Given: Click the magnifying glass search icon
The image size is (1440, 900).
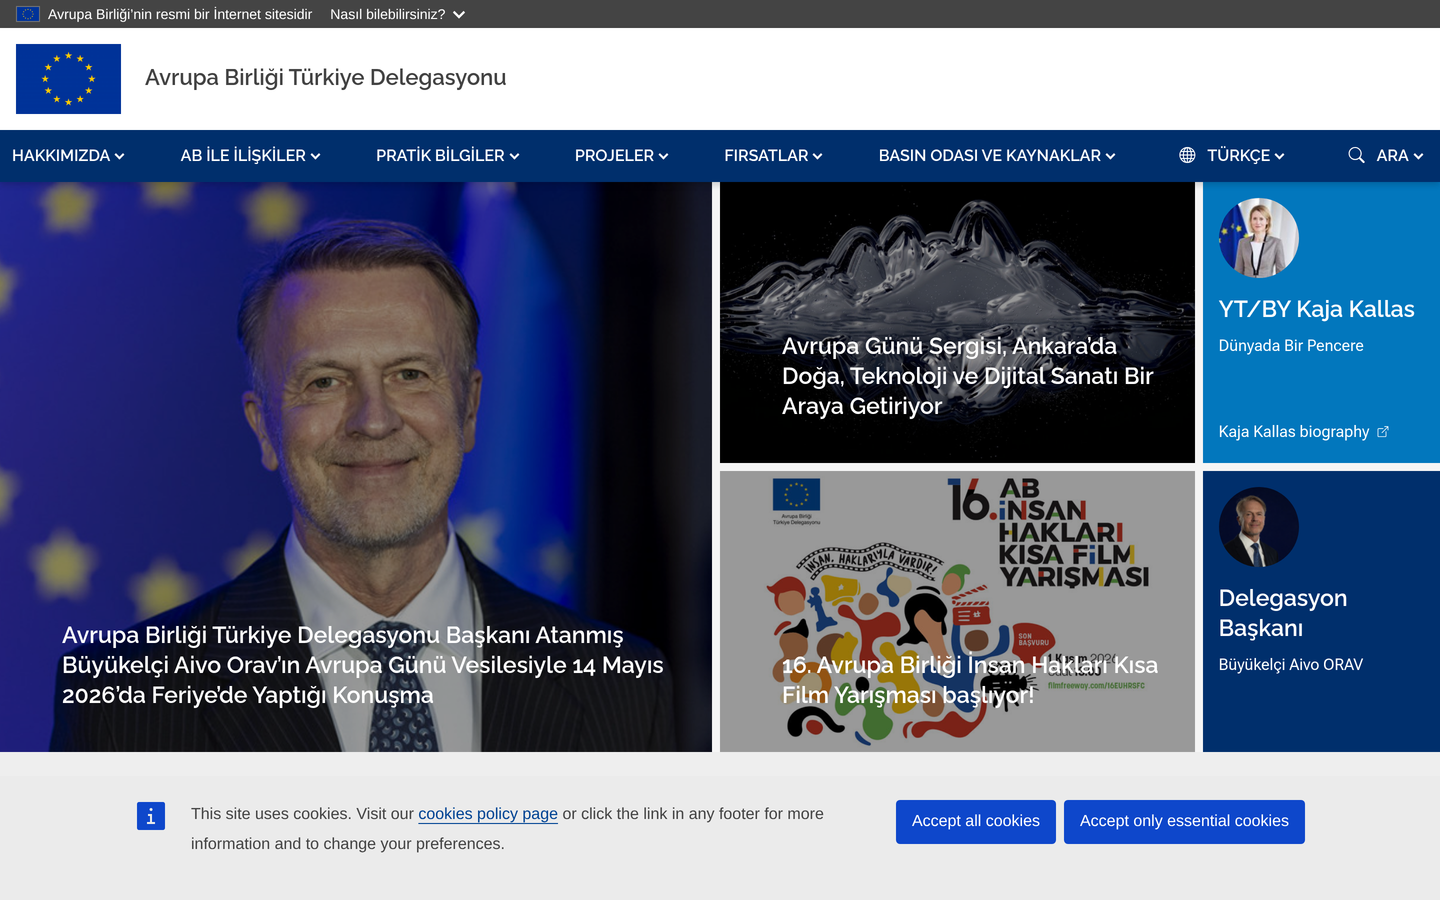Looking at the screenshot, I should coord(1356,155).
